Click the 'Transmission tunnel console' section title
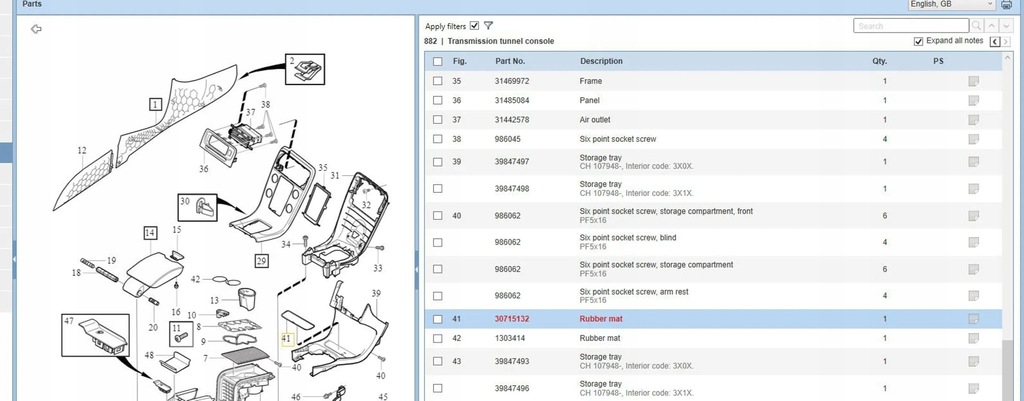Viewport: 1024px width, 401px height. point(501,41)
